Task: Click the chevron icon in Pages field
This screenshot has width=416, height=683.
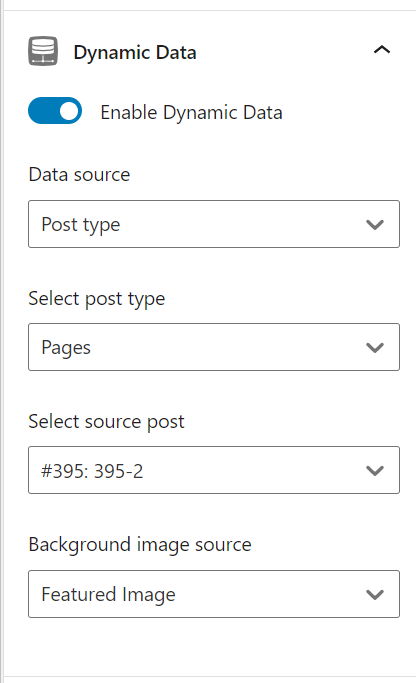Action: coord(375,348)
